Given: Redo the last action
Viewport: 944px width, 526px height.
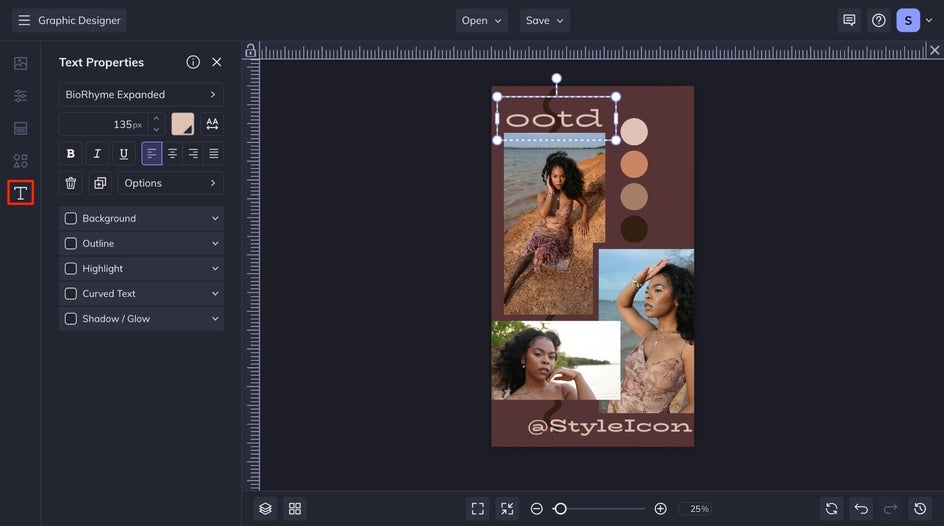Looking at the screenshot, I should [890, 509].
